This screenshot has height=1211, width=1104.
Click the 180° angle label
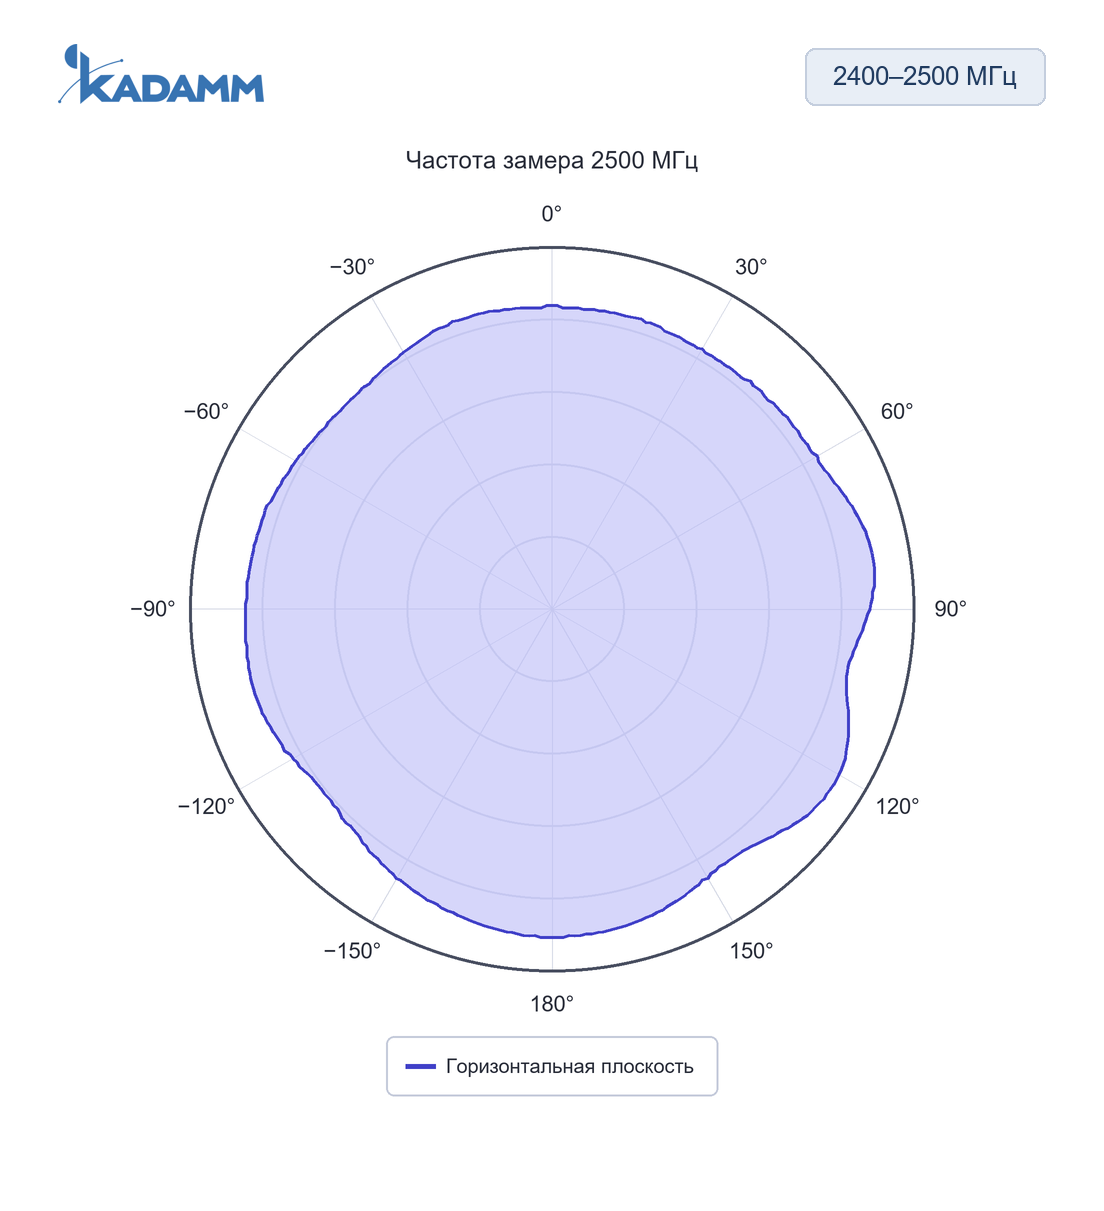click(x=552, y=1004)
